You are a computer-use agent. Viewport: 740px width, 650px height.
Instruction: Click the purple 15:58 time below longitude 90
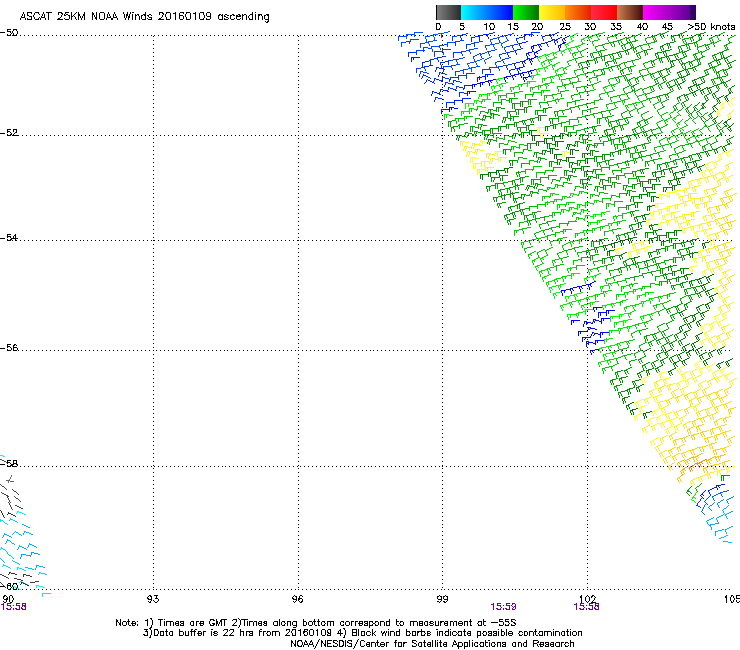click(14, 607)
